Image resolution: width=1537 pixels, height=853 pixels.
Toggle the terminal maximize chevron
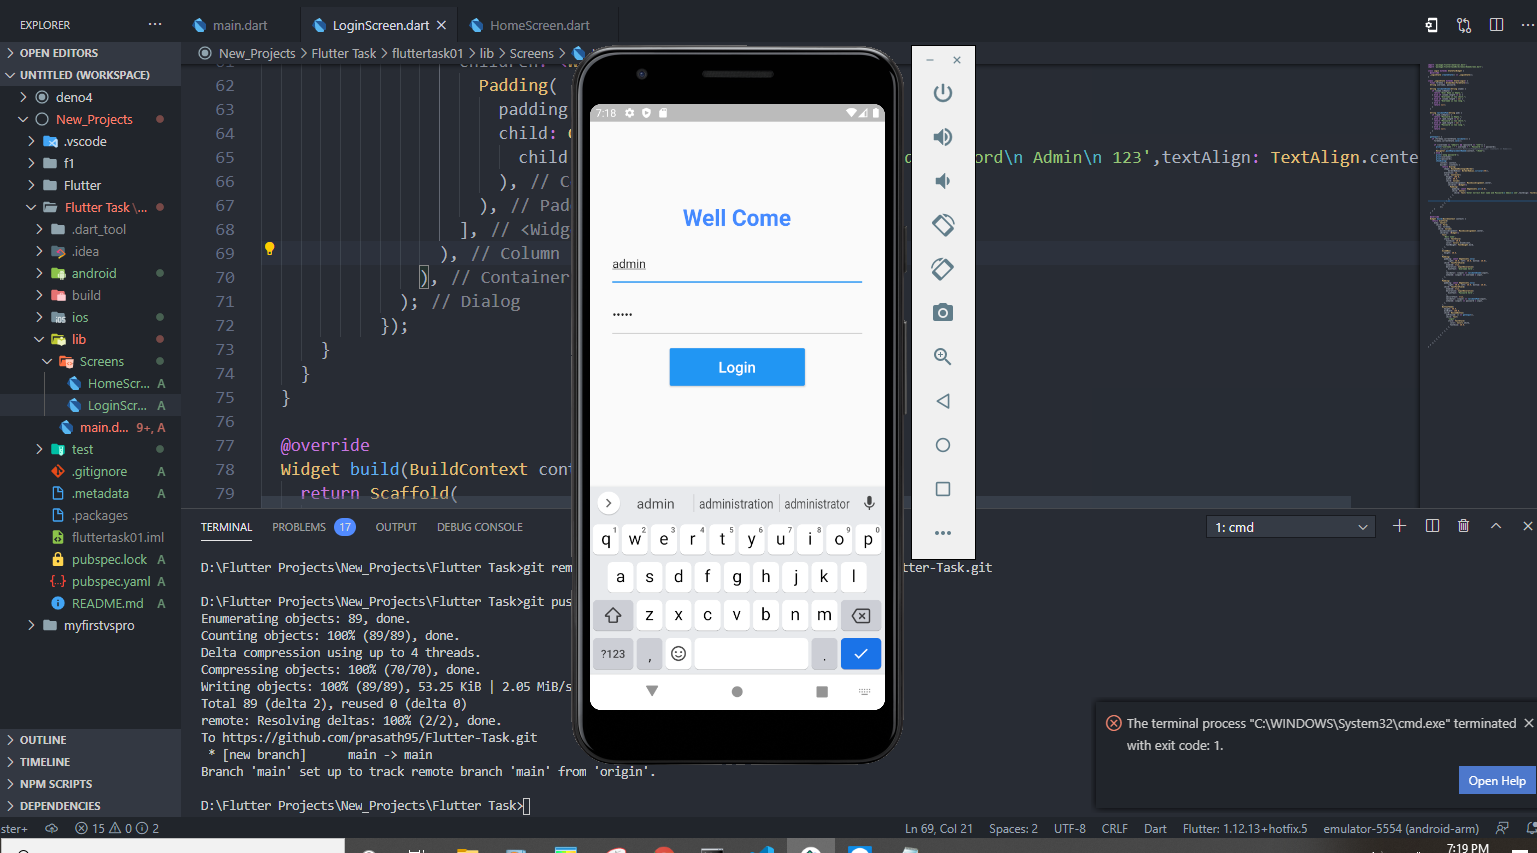[x=1495, y=525]
